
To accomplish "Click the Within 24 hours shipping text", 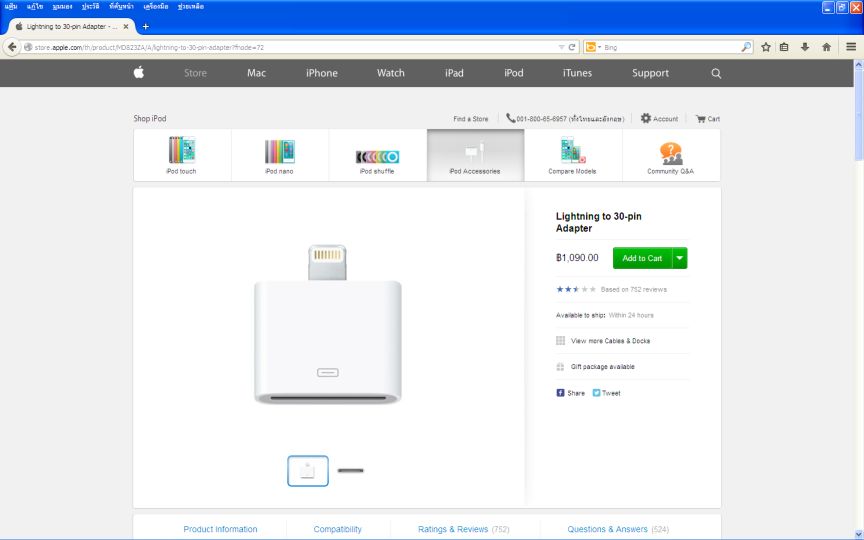I will pos(631,315).
